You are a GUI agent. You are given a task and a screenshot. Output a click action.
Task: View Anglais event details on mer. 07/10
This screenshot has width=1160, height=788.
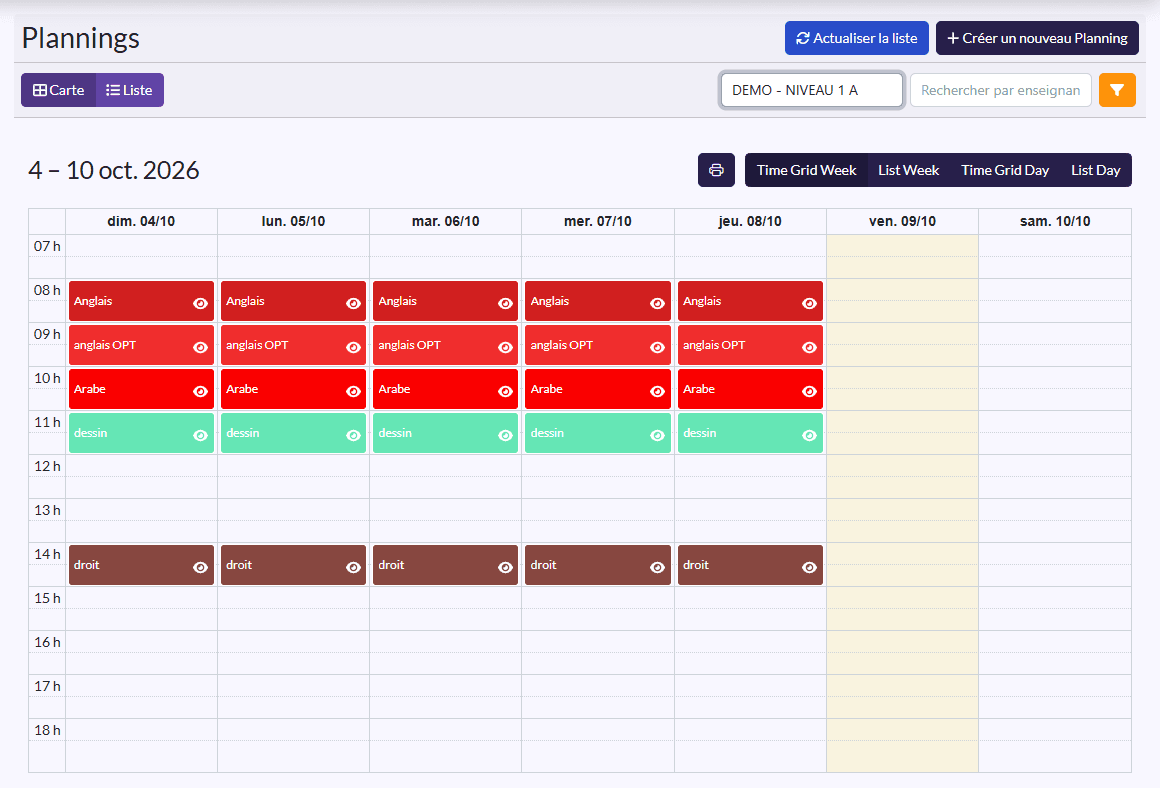point(657,303)
